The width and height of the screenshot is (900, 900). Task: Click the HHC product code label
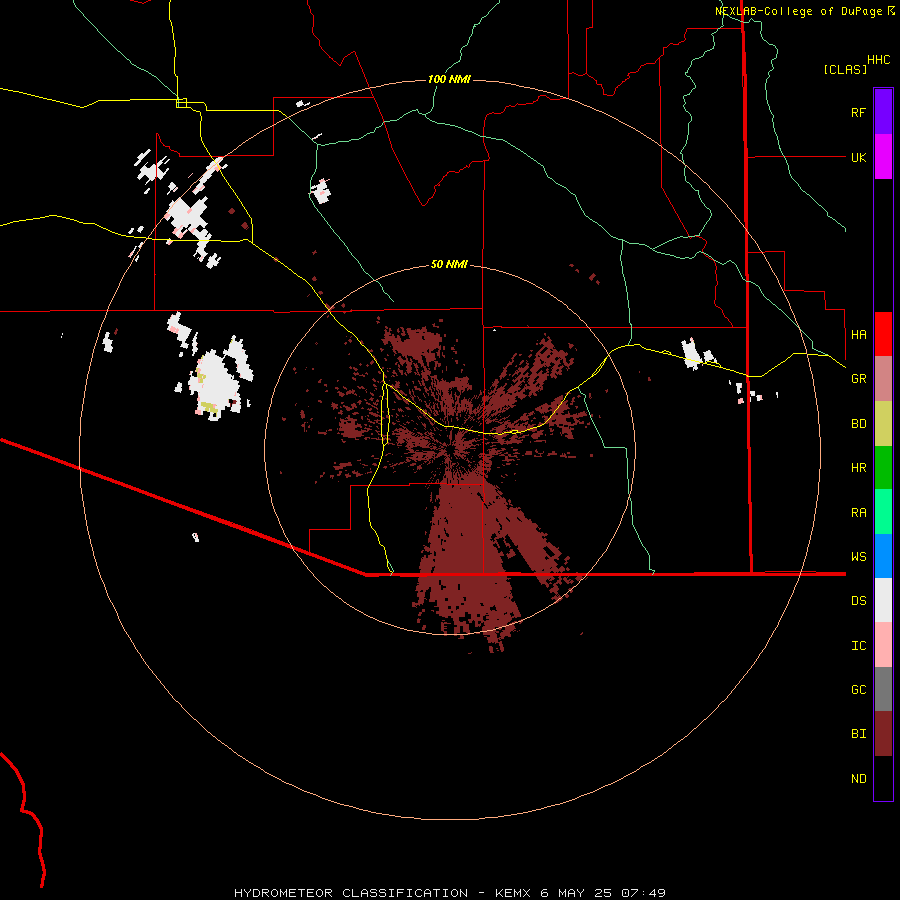pyautogui.click(x=879, y=60)
